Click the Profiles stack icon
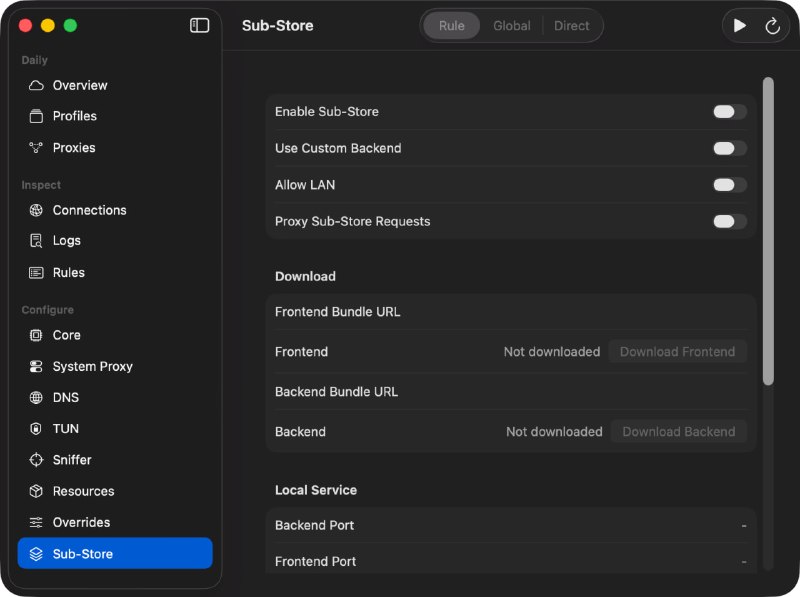The width and height of the screenshot is (800, 597). pos(36,116)
